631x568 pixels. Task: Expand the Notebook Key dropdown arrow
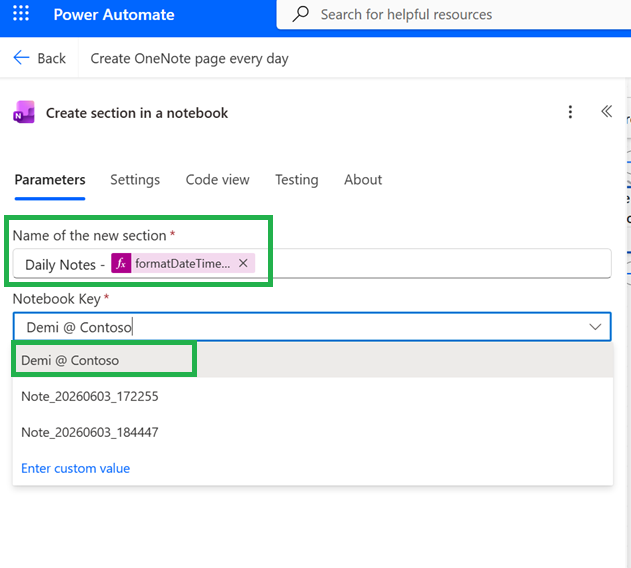[x=595, y=326]
